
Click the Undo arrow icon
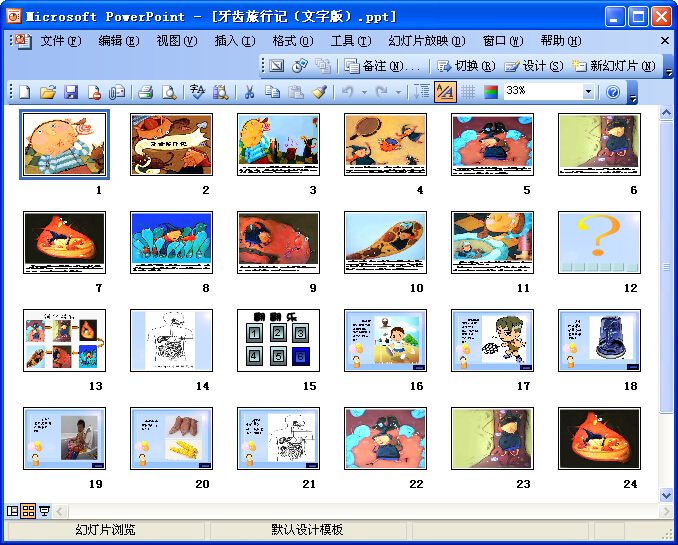pos(348,92)
